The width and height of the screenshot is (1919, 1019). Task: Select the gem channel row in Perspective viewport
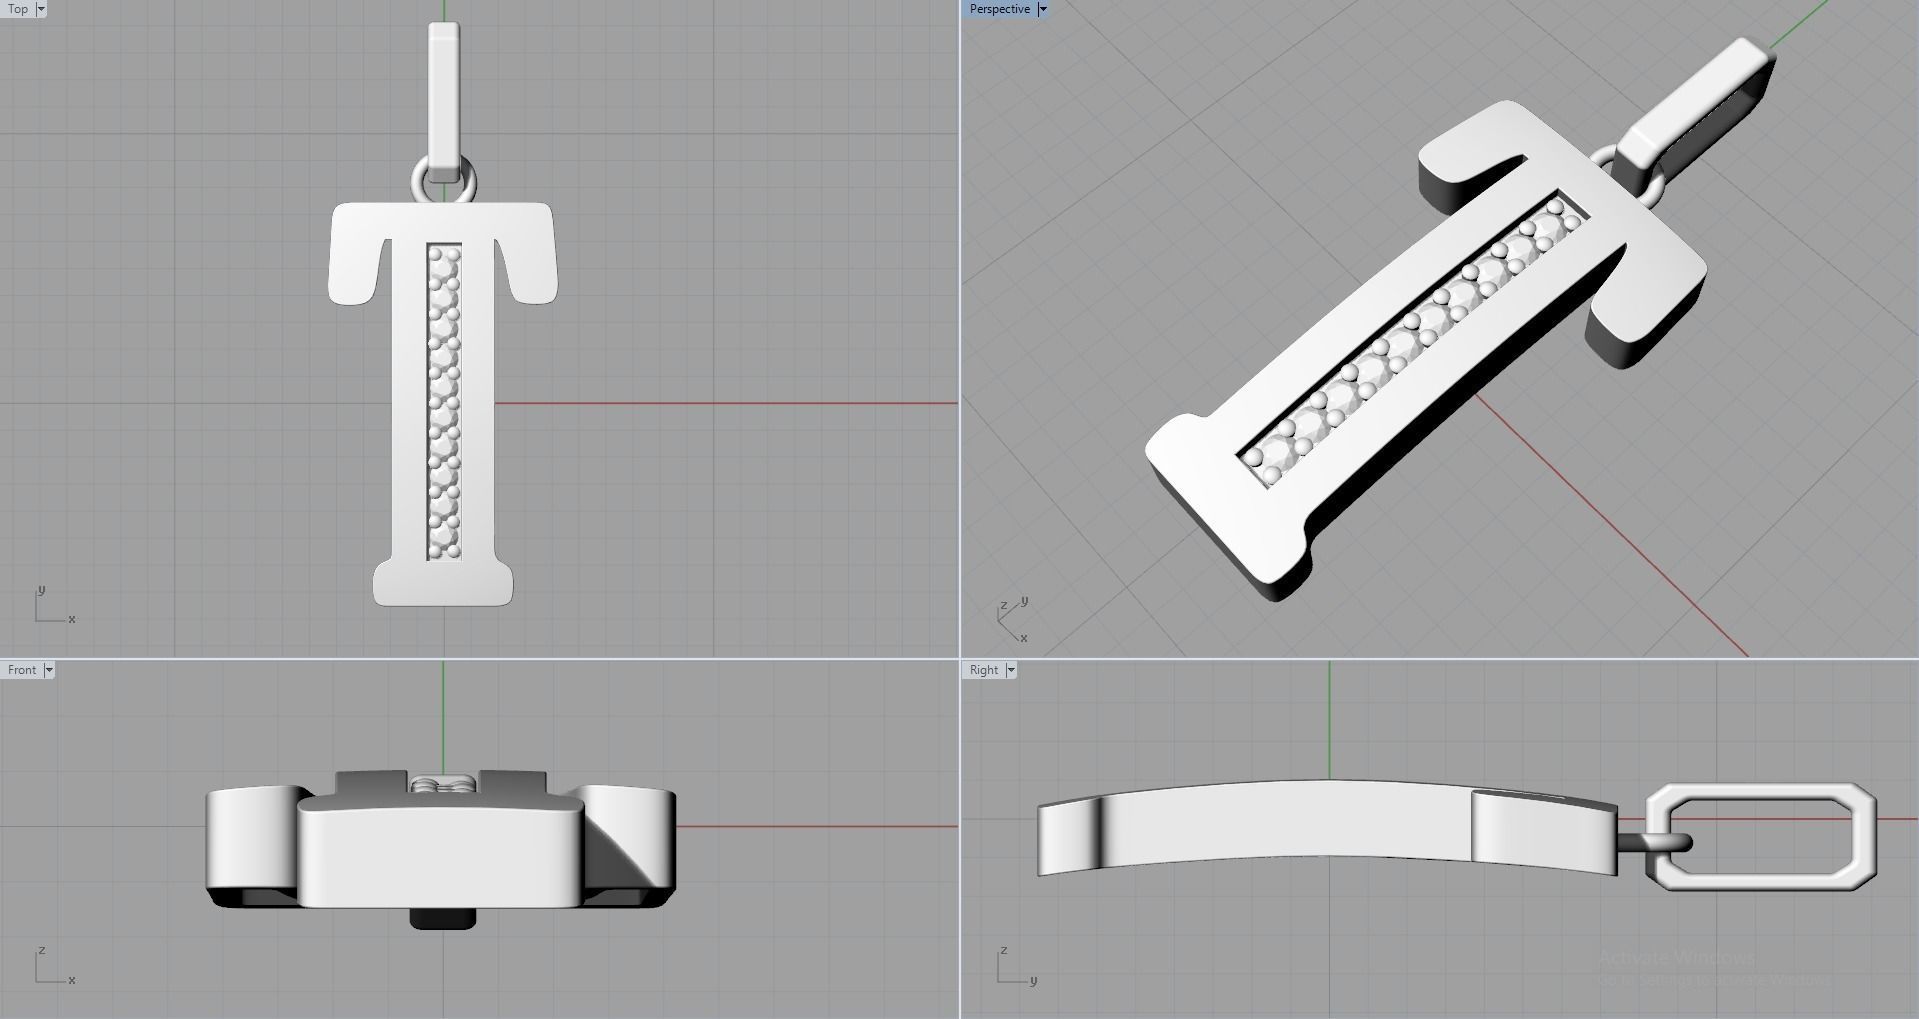pos(1413,341)
